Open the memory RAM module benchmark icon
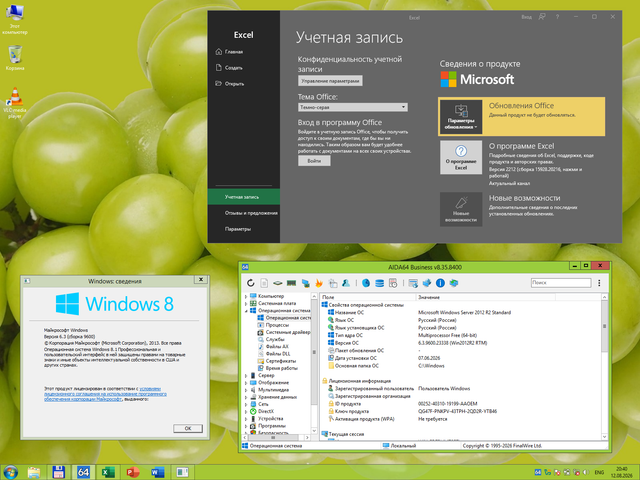The image size is (640, 480). click(x=291, y=283)
